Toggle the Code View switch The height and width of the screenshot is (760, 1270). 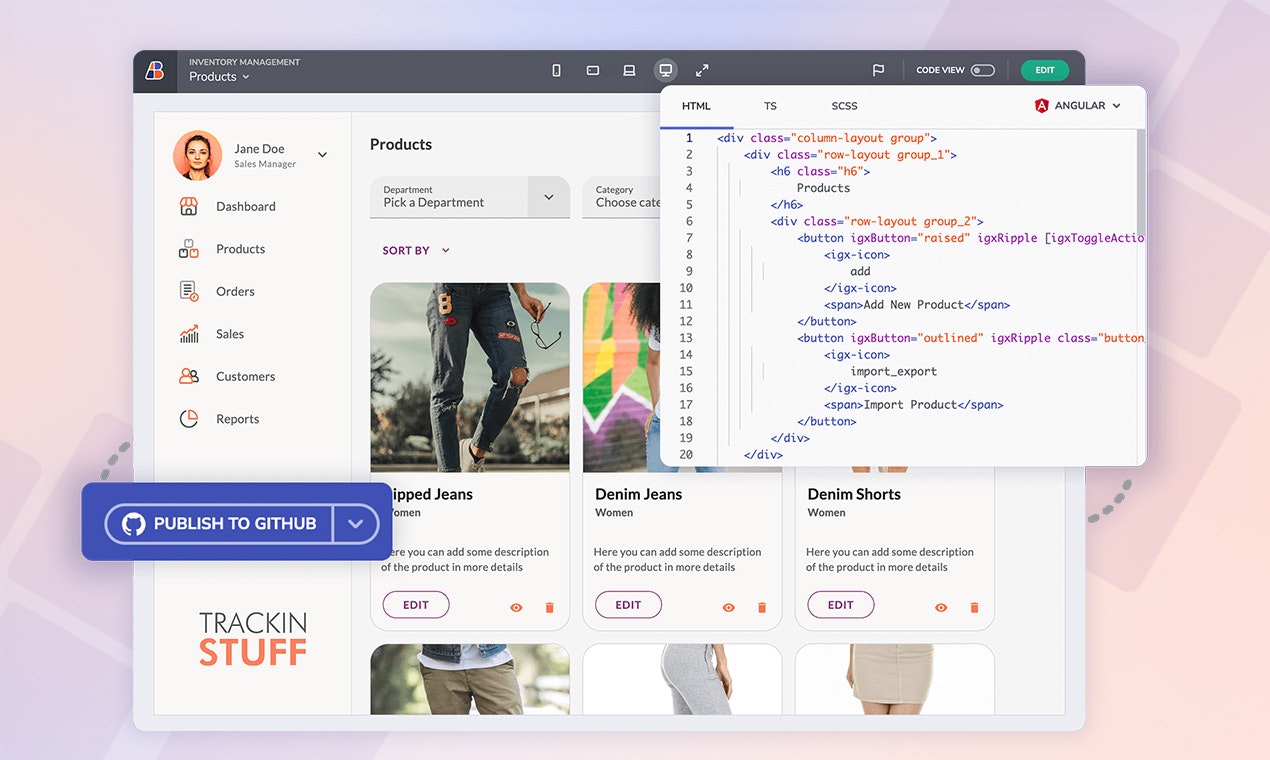(983, 70)
